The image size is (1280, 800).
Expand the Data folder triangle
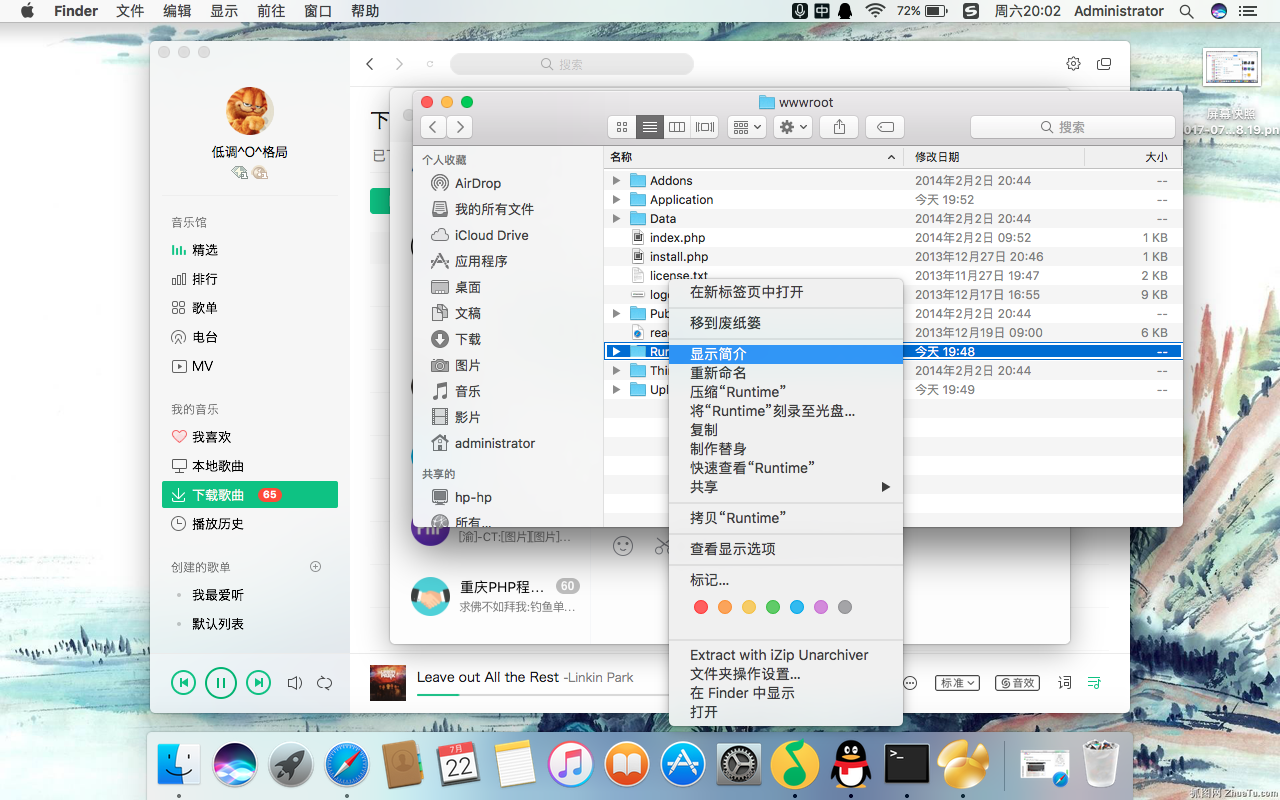point(616,219)
